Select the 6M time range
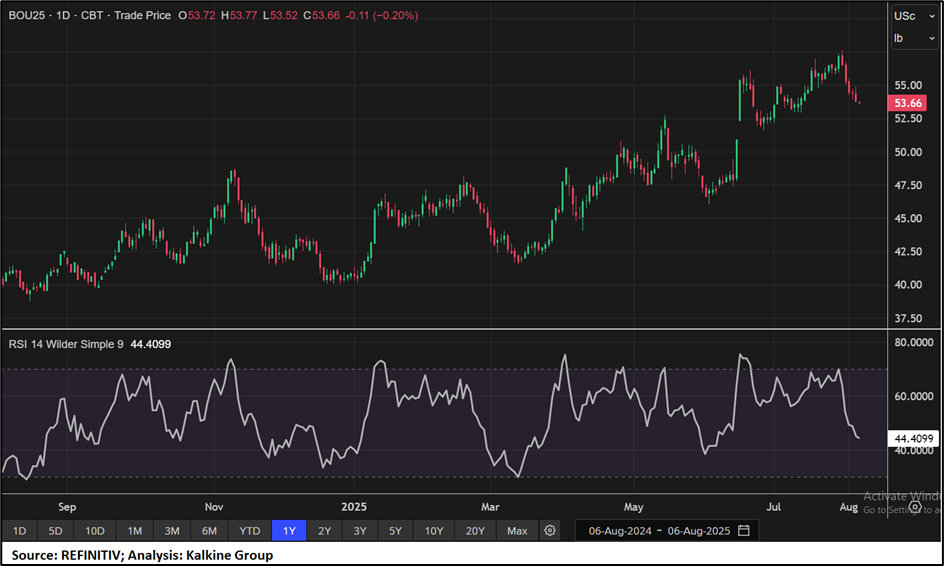 click(x=209, y=531)
